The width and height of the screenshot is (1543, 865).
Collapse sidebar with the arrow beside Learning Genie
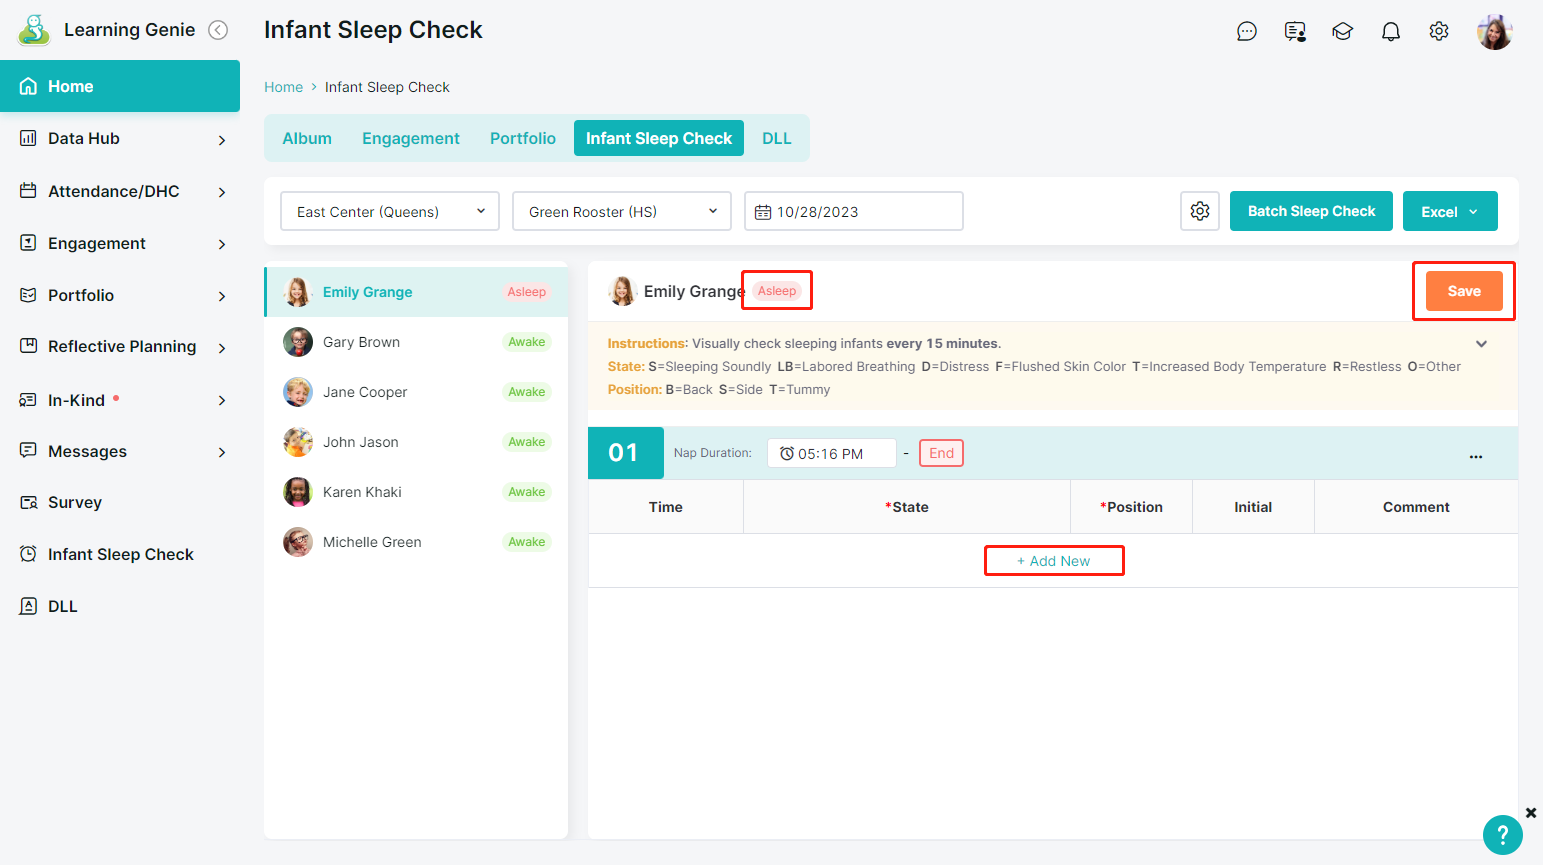218,30
